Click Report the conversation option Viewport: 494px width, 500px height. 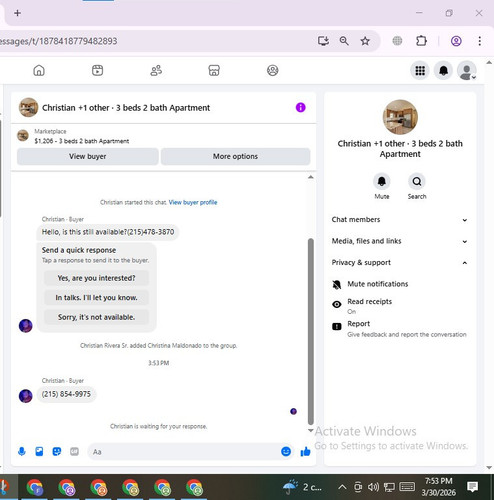point(400,329)
